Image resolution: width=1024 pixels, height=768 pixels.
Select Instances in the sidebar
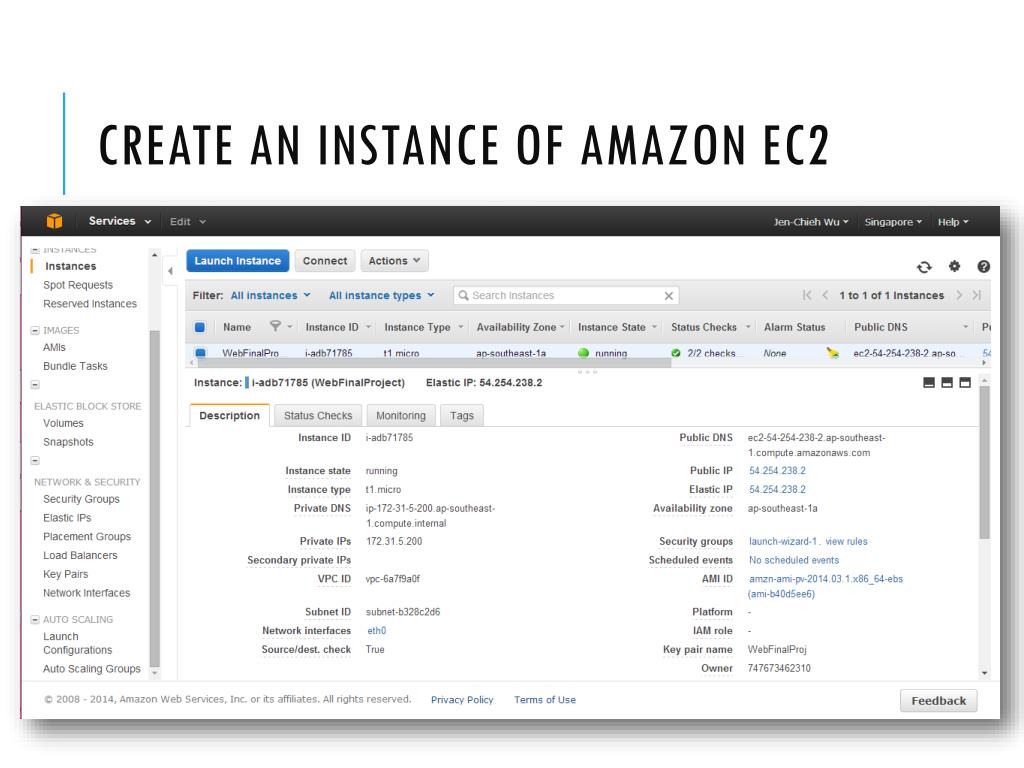coord(71,266)
